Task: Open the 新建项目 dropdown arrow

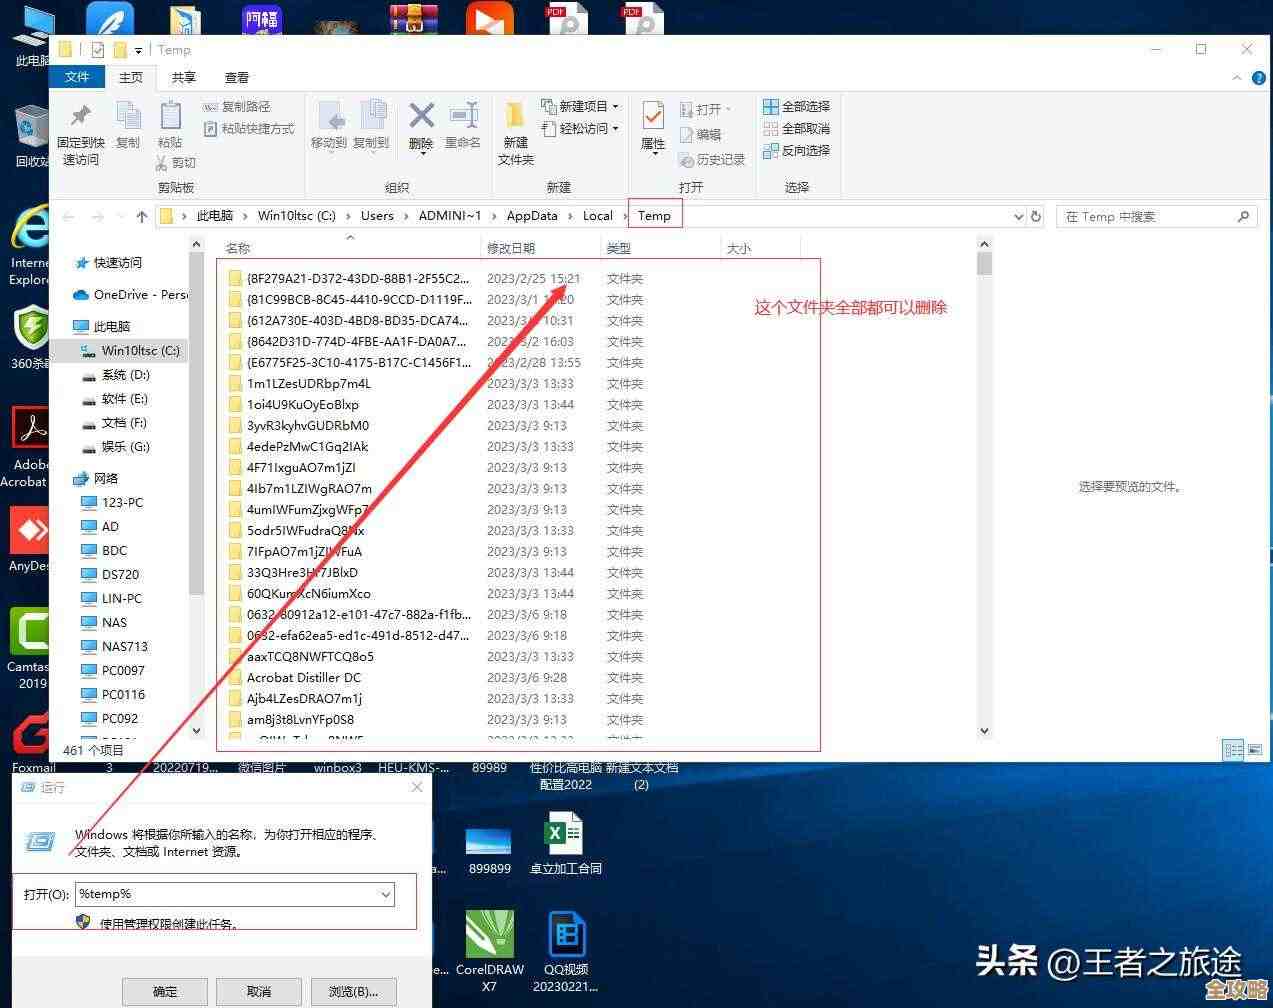Action: click(616, 106)
